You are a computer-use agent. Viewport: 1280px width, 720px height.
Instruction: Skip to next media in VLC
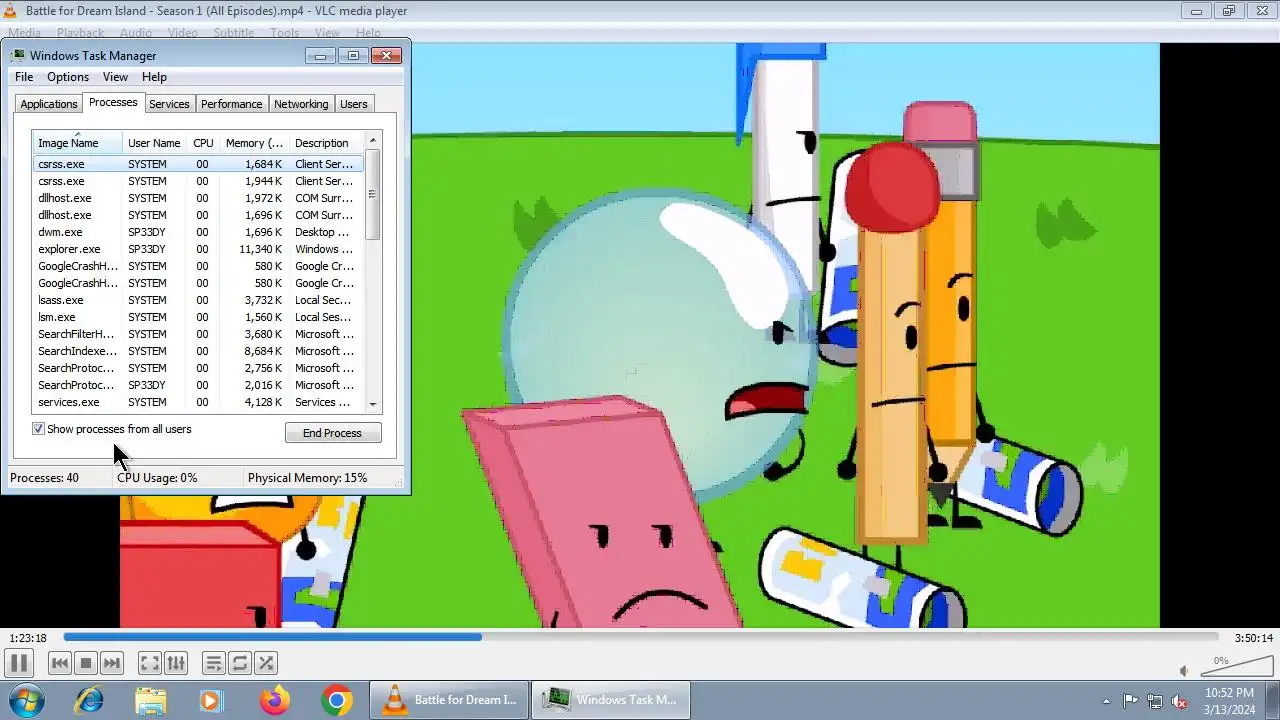pos(112,663)
